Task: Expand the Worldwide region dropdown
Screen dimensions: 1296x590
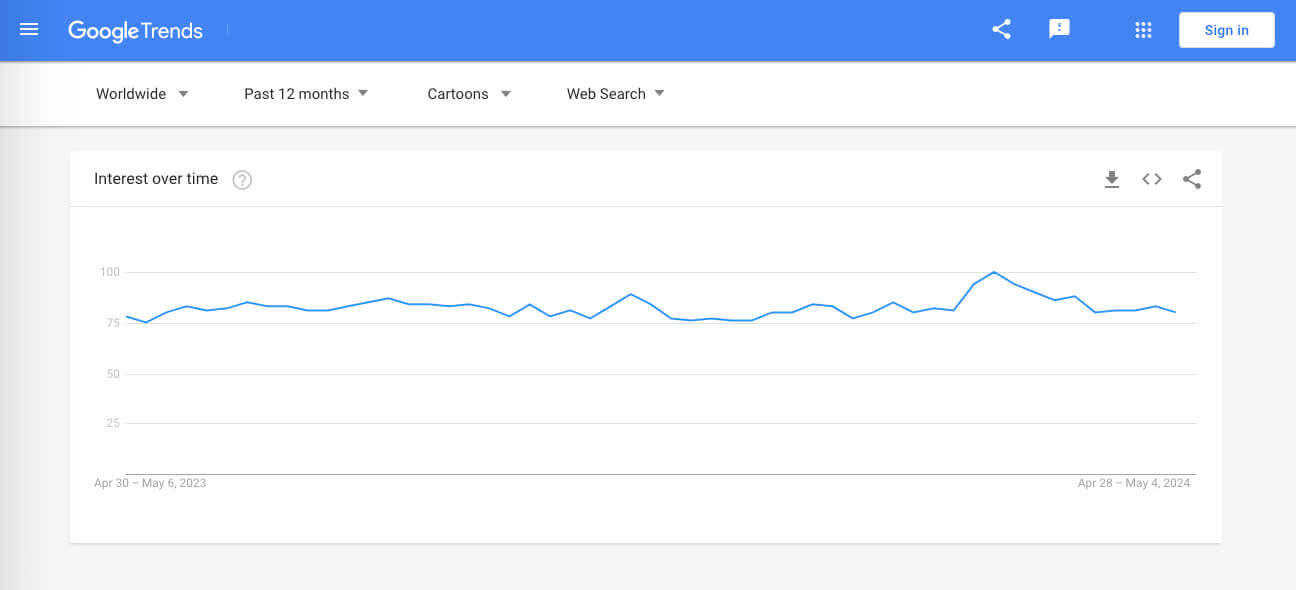Action: pyautogui.click(x=142, y=94)
